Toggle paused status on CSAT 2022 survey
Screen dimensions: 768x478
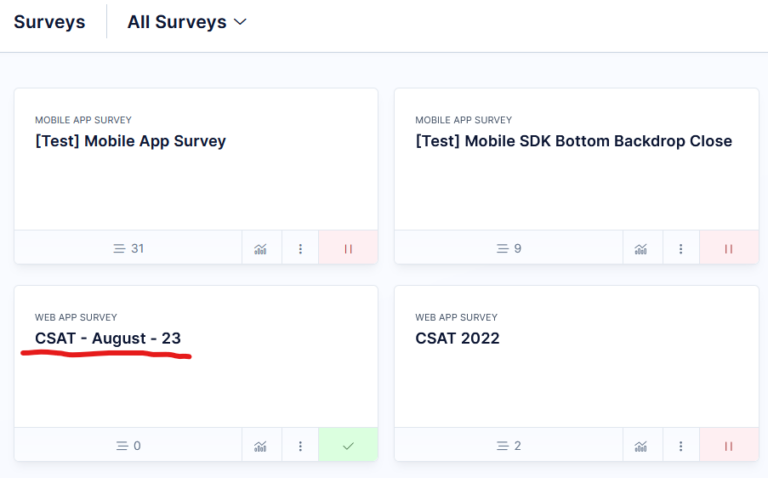pyautogui.click(x=729, y=445)
